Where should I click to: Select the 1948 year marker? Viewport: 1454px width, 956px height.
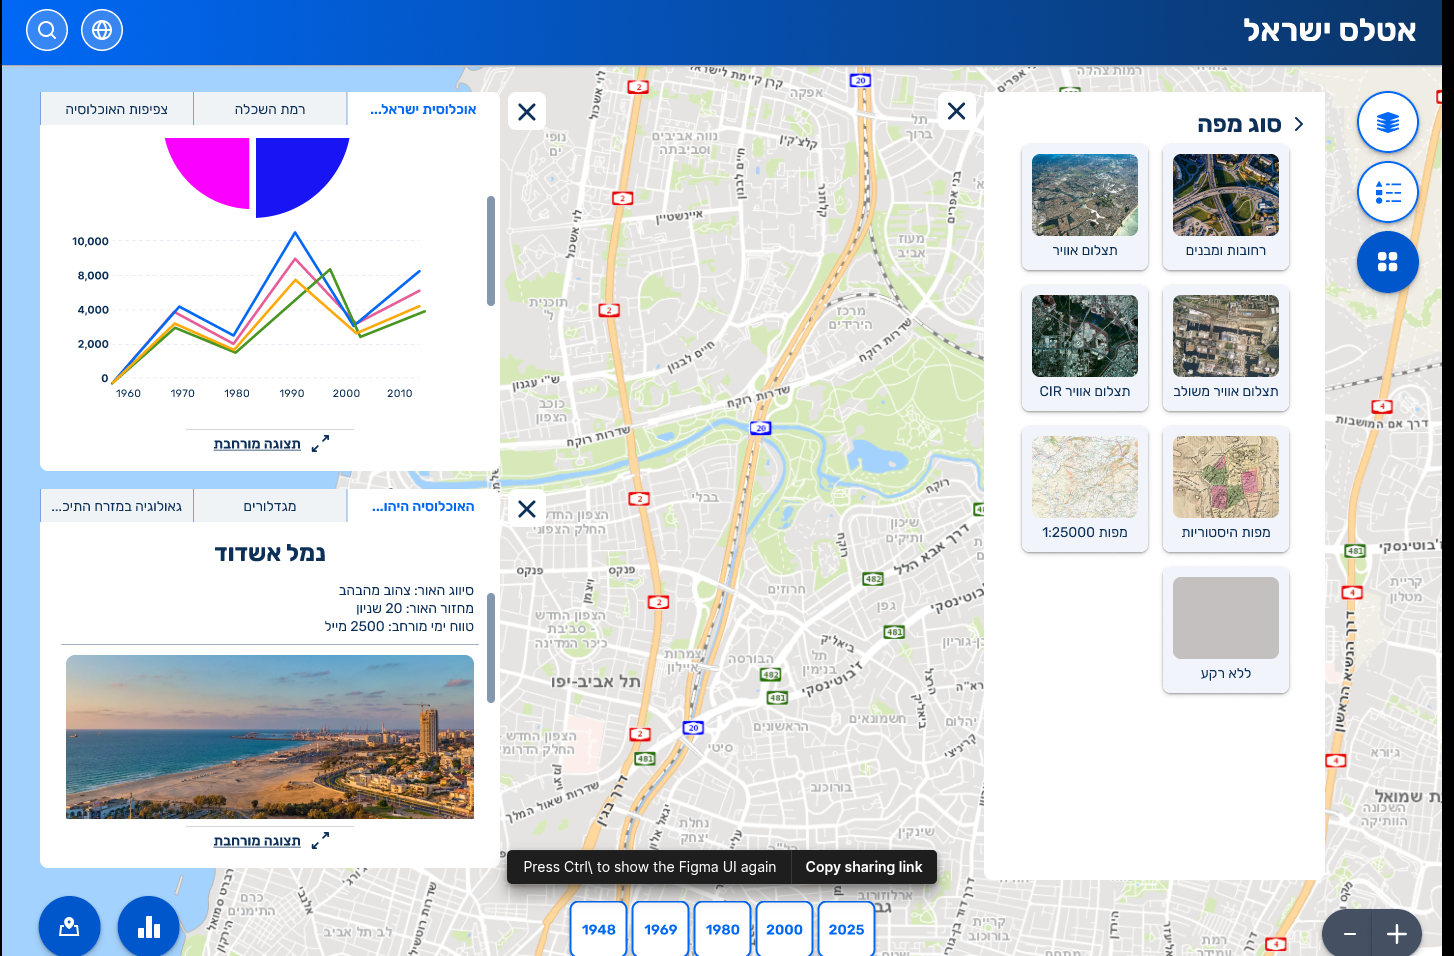[x=599, y=929]
